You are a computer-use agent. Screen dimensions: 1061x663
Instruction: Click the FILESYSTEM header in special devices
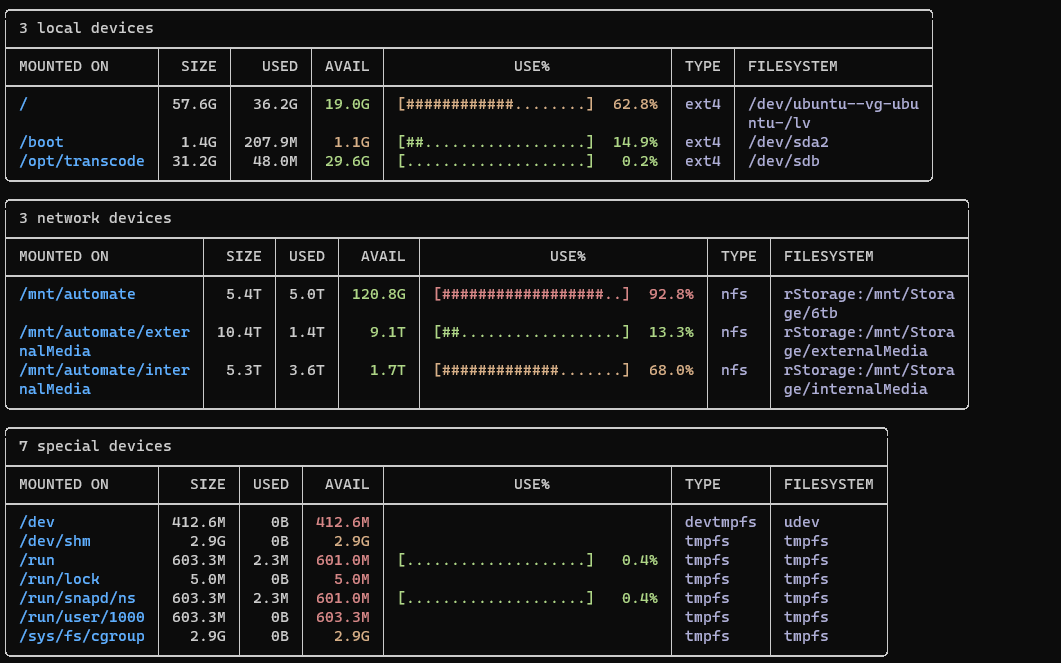(x=829, y=484)
